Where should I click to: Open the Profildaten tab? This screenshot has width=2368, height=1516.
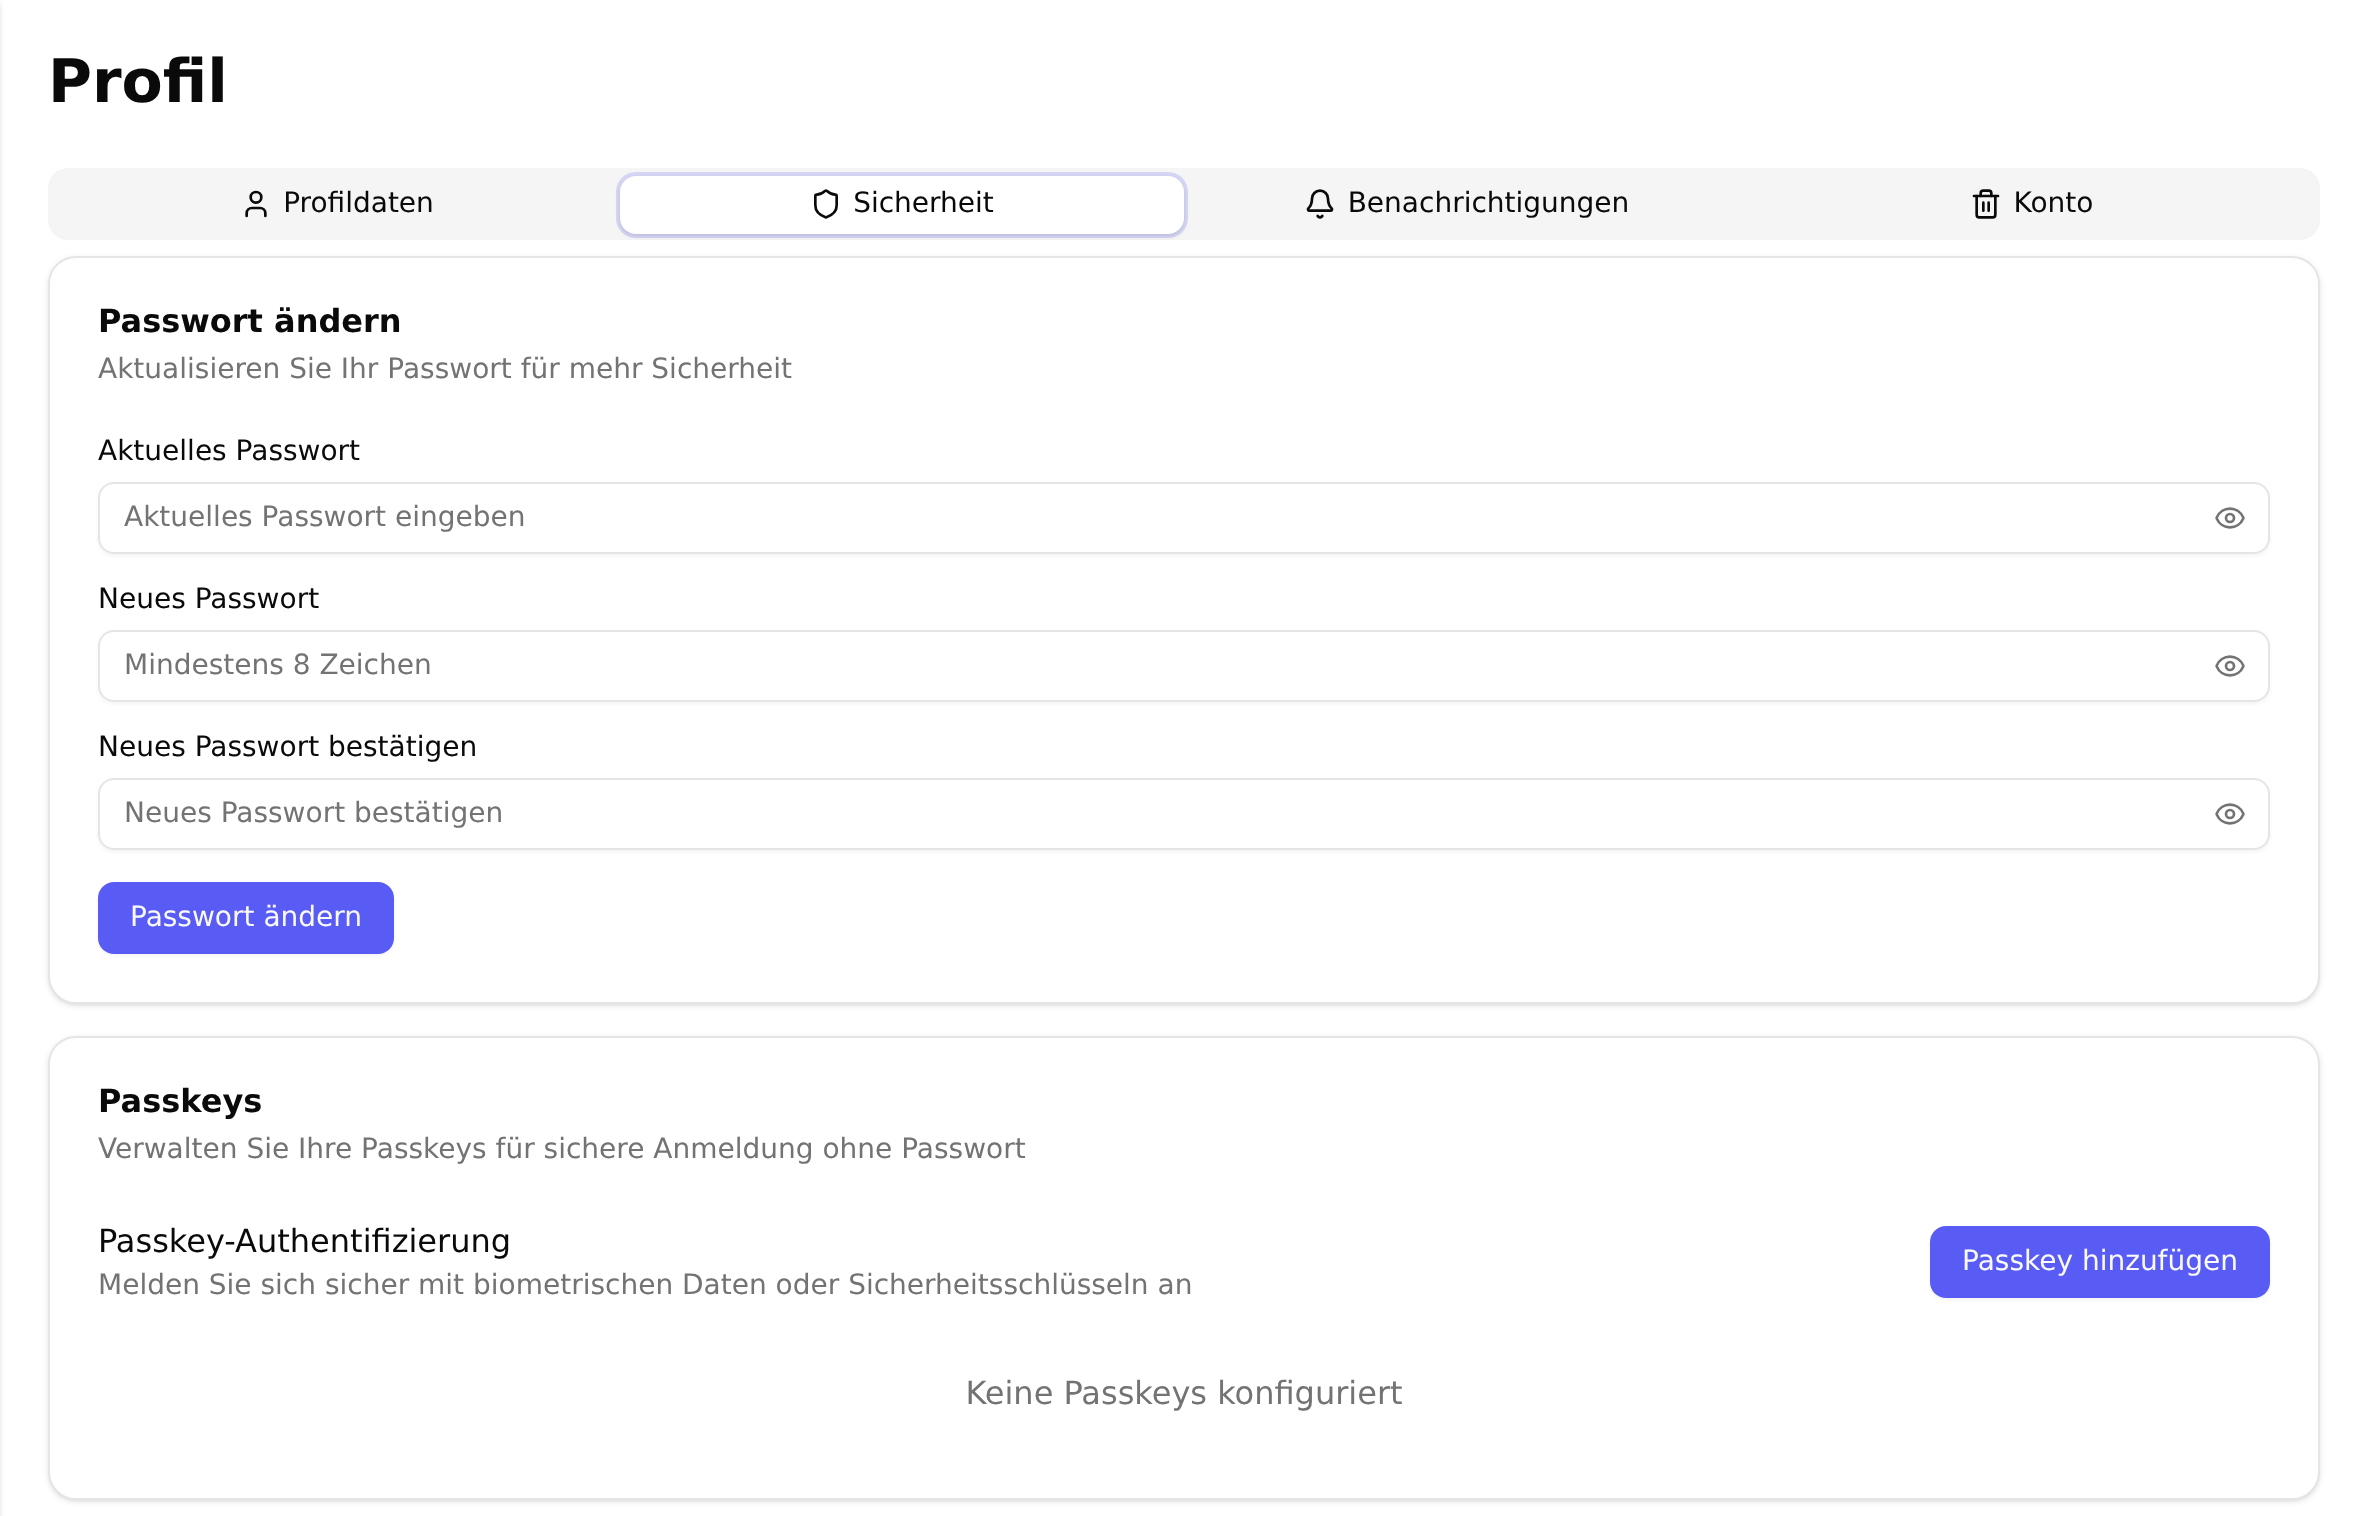pyautogui.click(x=338, y=204)
